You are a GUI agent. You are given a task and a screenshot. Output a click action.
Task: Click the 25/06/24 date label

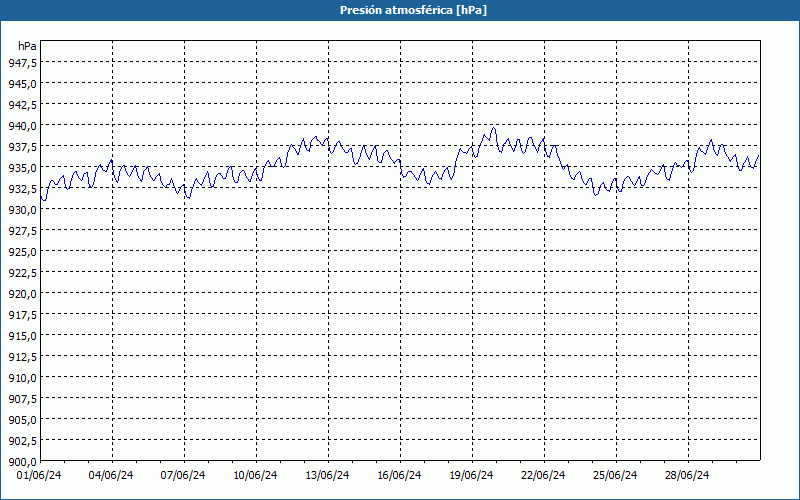point(615,476)
